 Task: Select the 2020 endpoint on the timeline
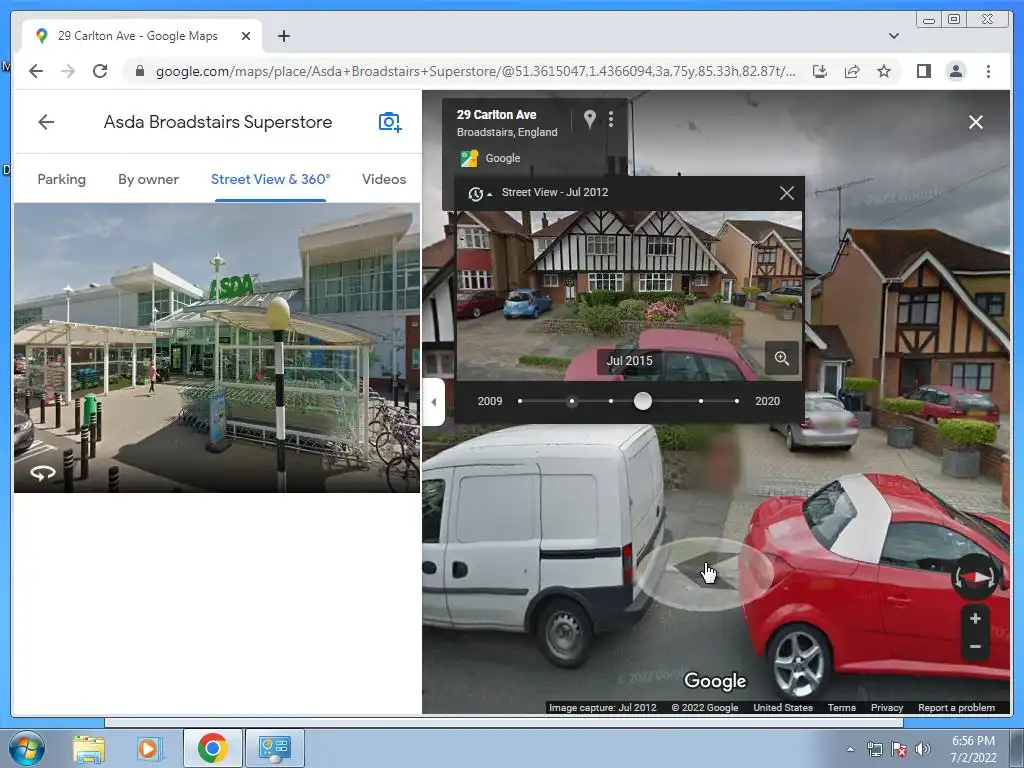737,401
